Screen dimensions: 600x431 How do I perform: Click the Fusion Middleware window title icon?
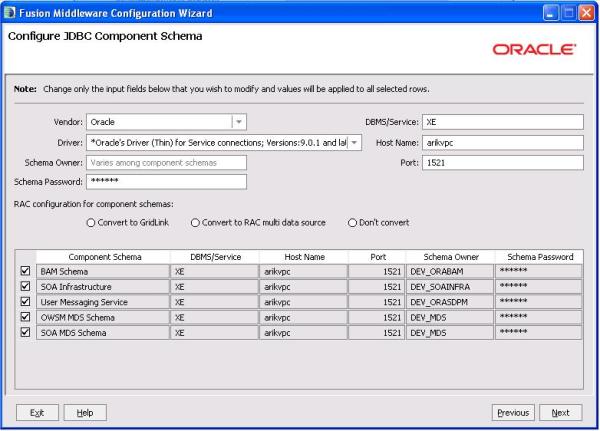12,11
